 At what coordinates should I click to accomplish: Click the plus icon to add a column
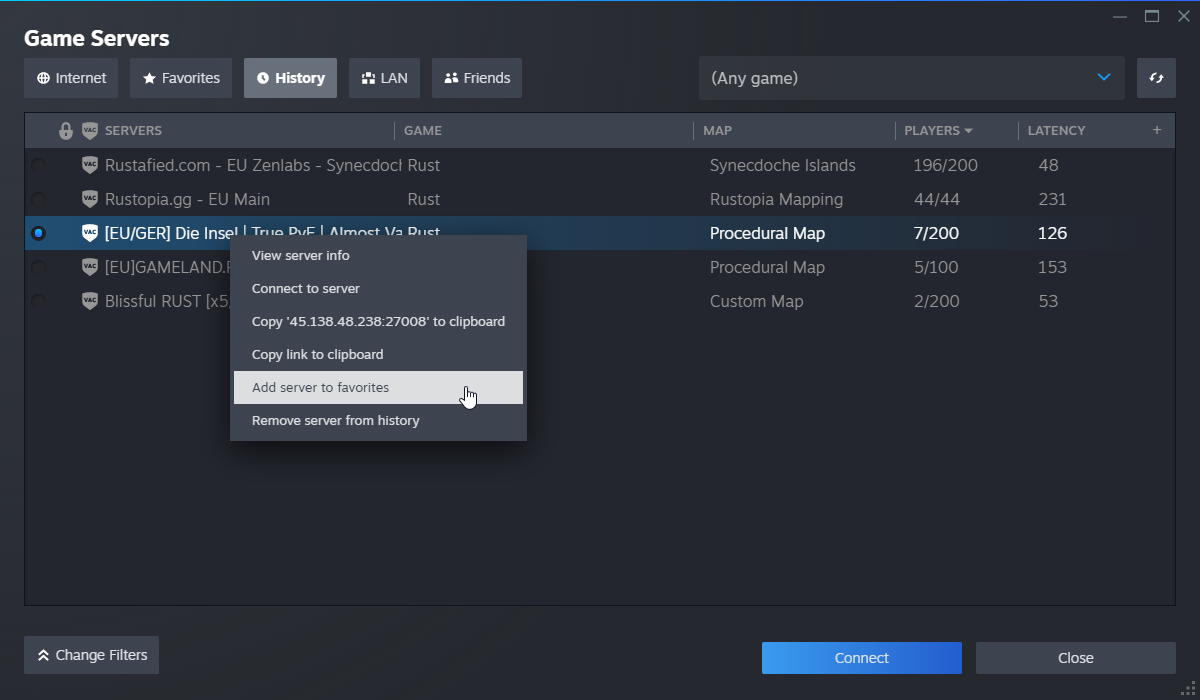(x=1157, y=130)
